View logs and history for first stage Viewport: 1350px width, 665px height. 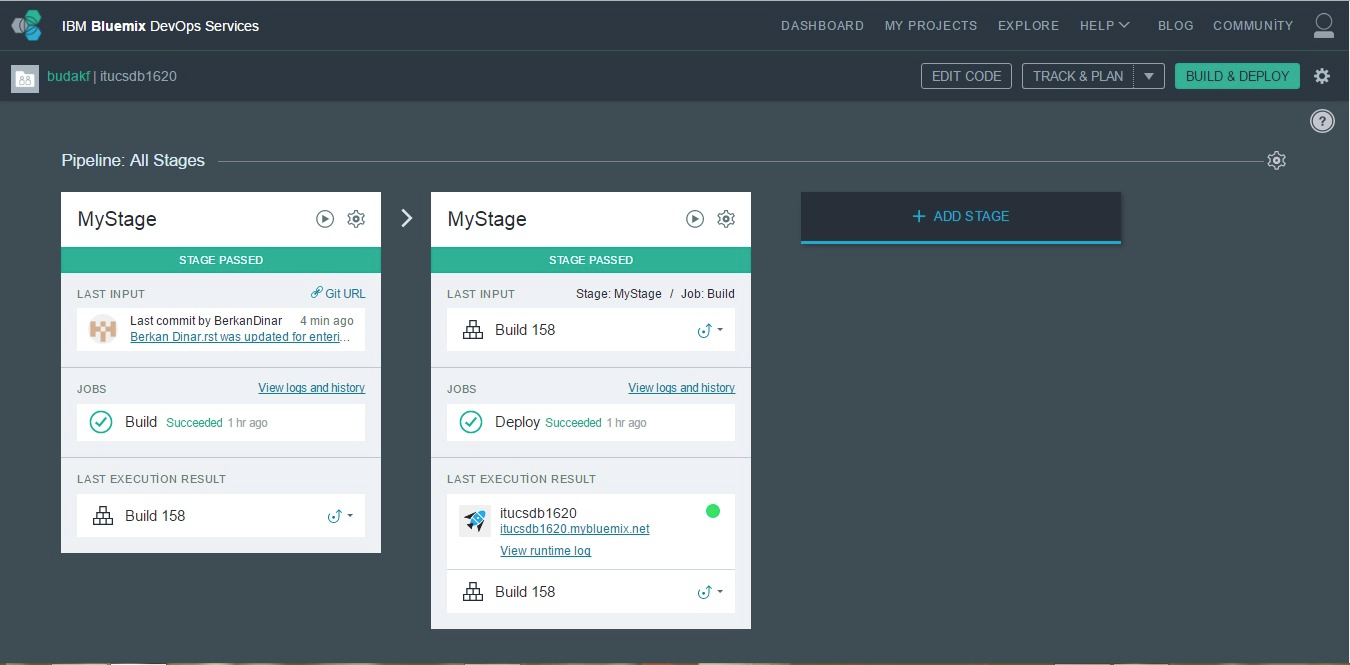(311, 388)
